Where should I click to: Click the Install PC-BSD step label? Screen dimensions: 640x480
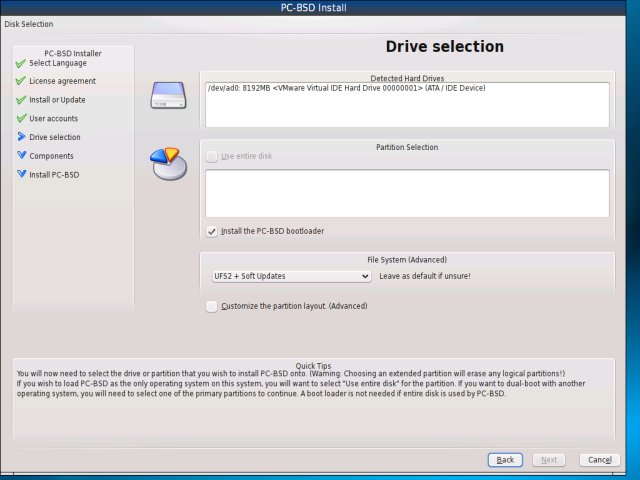click(x=54, y=175)
